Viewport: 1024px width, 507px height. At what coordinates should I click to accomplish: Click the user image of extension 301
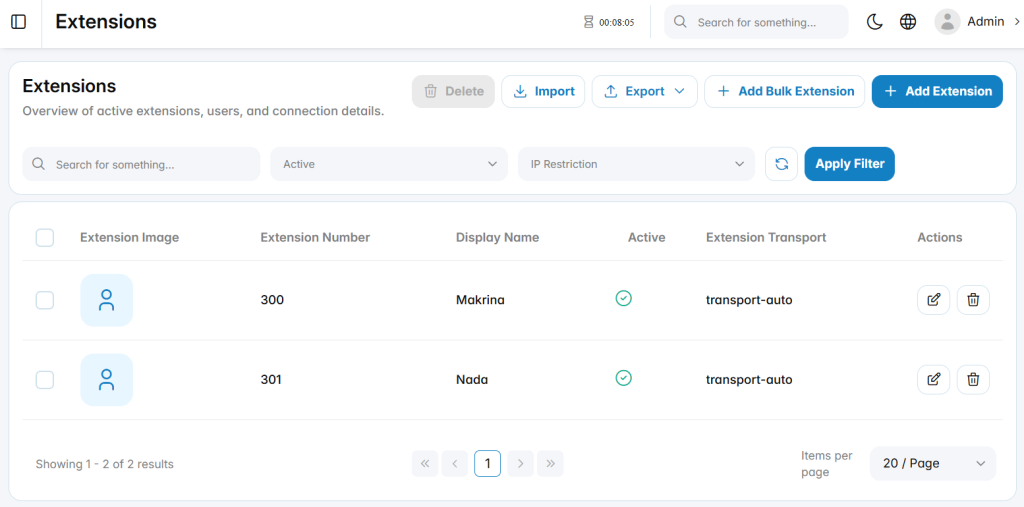click(x=106, y=380)
